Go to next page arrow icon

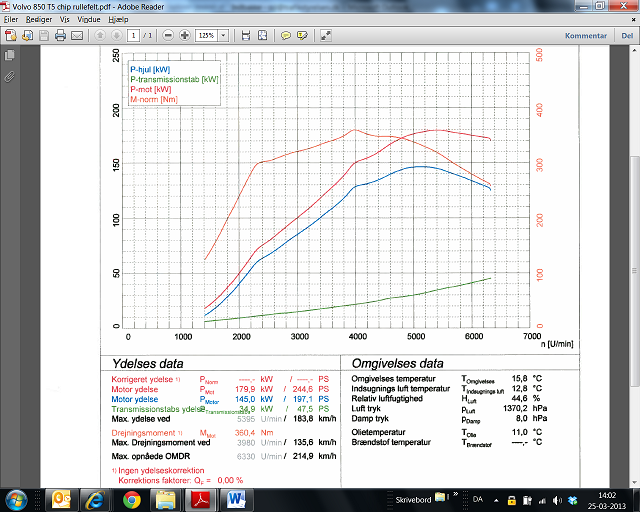[x=116, y=36]
